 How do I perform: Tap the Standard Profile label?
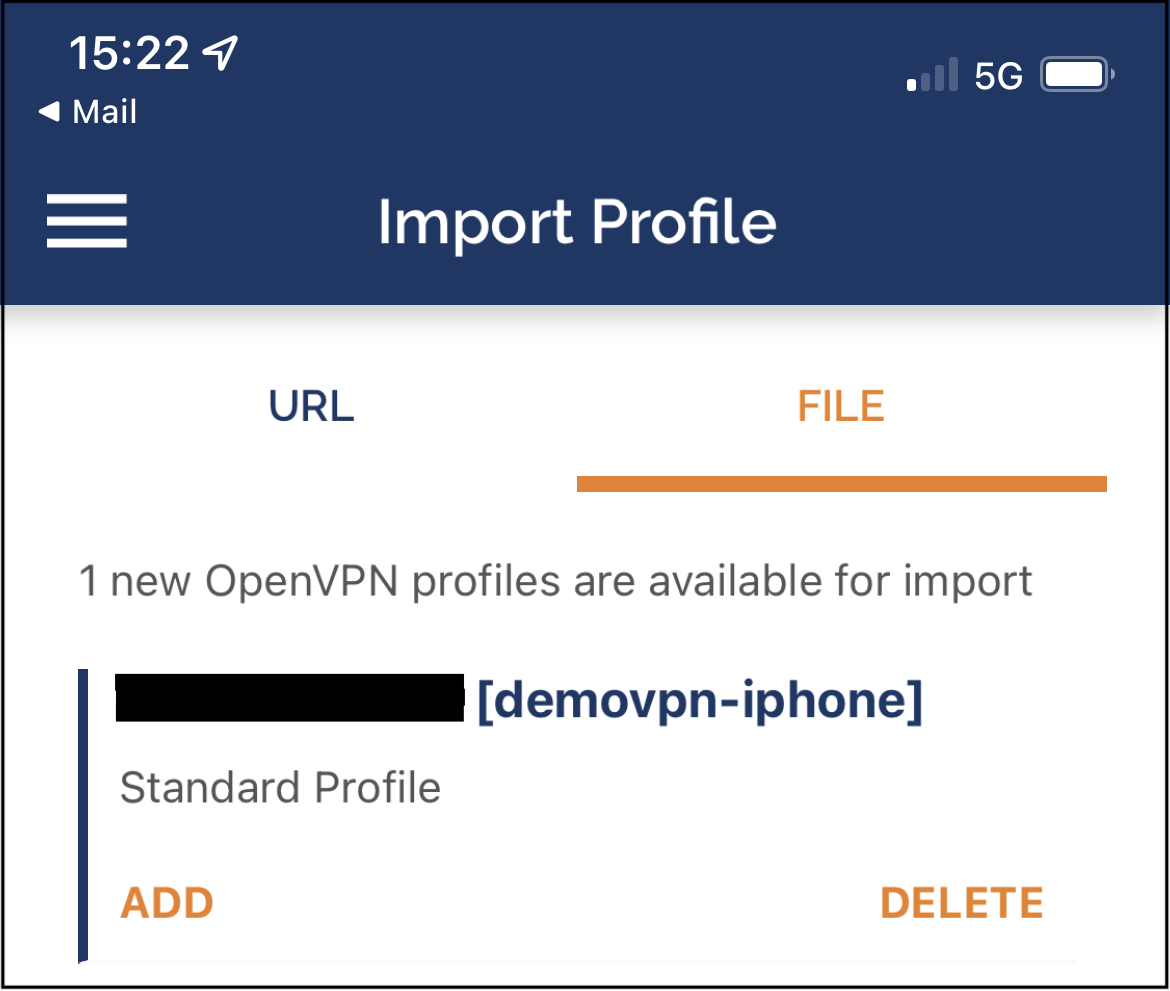point(280,787)
